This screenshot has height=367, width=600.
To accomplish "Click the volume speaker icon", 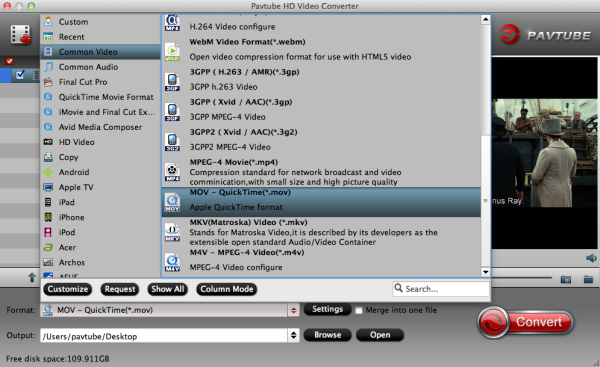I will 591,258.
